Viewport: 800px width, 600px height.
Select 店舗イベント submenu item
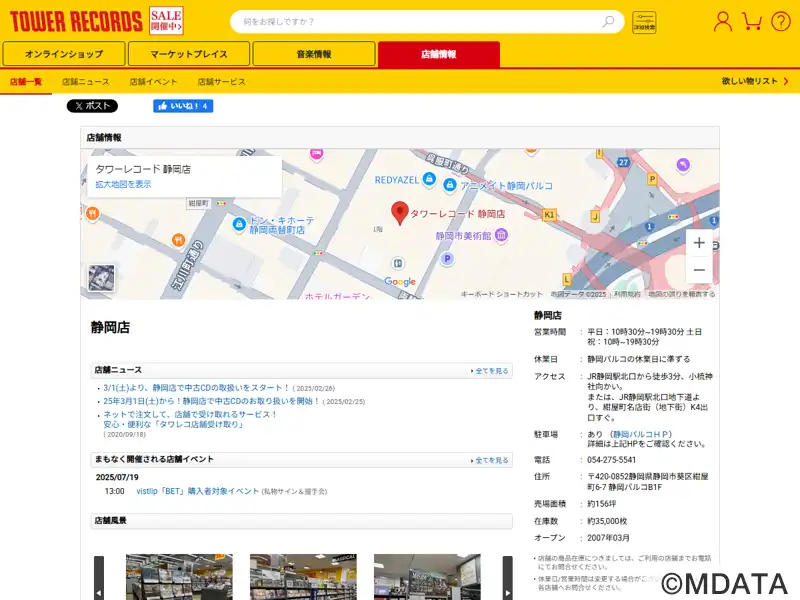(153, 82)
